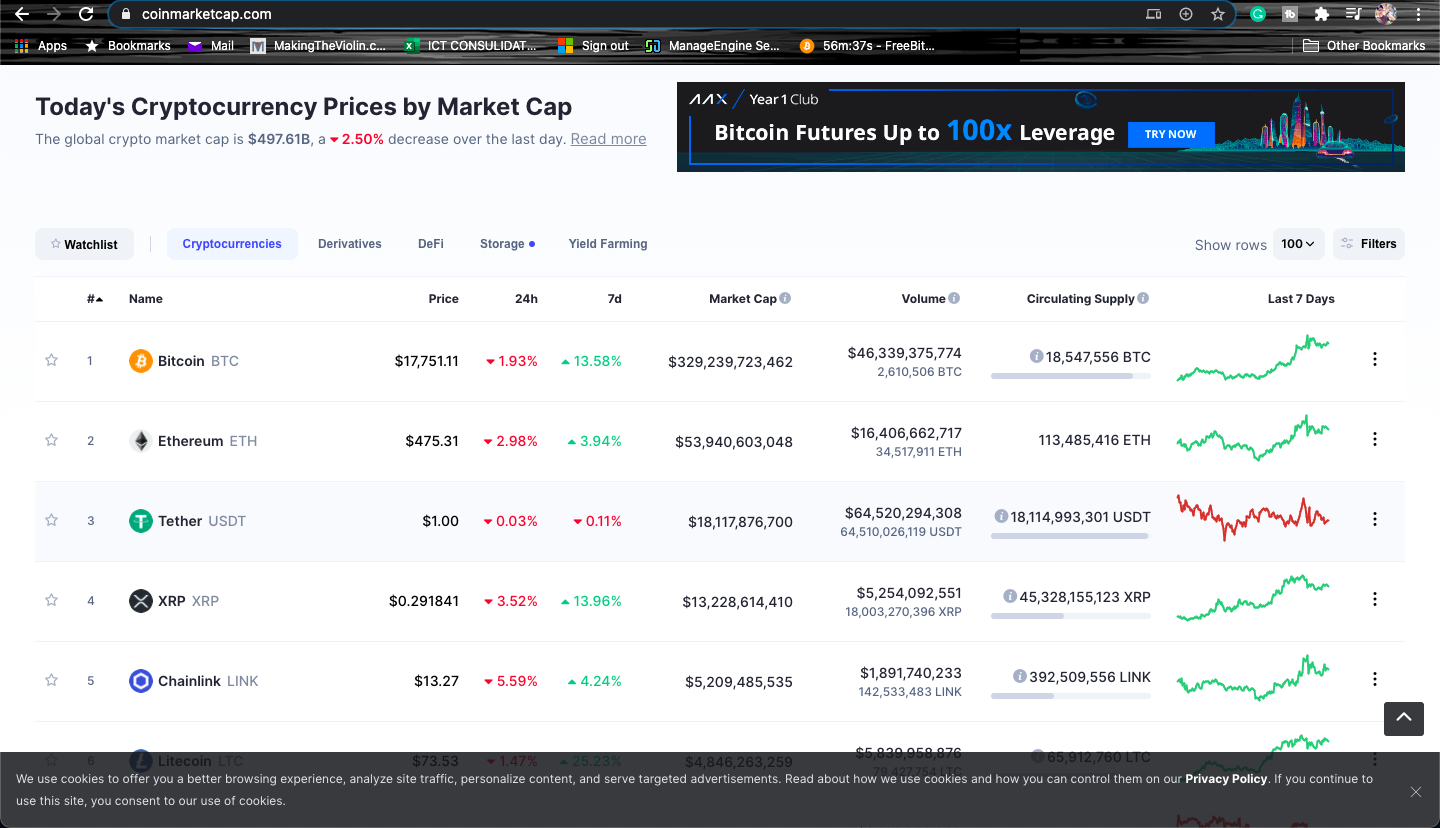This screenshot has width=1440, height=828.
Task: Open the Filters button
Action: tap(1369, 244)
